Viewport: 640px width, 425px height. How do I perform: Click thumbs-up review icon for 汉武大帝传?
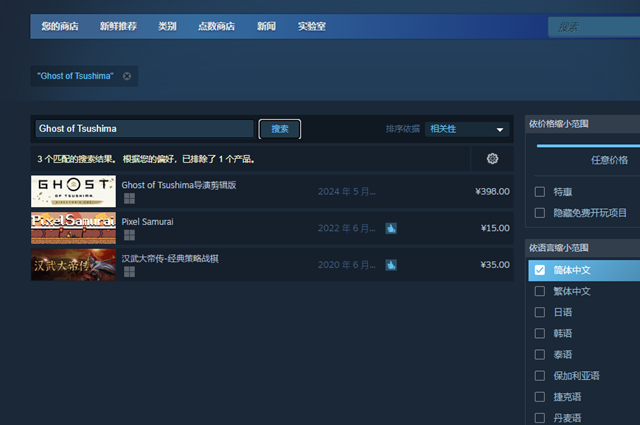[x=391, y=265]
